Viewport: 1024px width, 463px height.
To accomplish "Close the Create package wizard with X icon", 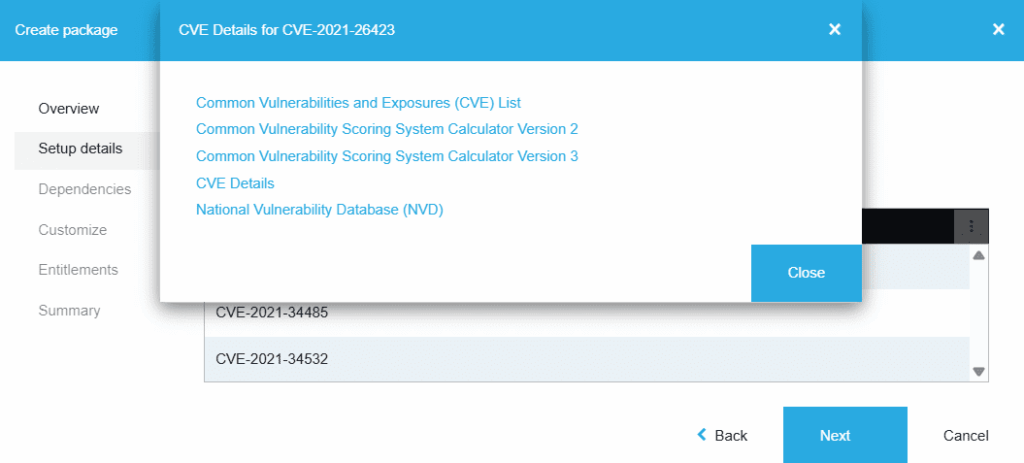I will click(997, 30).
